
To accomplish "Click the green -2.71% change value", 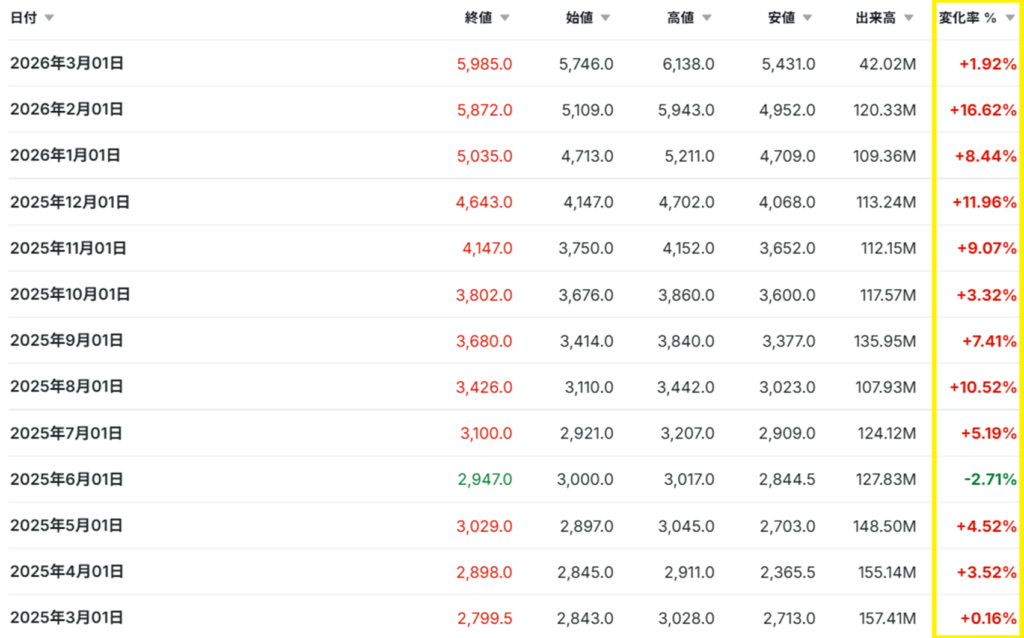I will coord(990,480).
